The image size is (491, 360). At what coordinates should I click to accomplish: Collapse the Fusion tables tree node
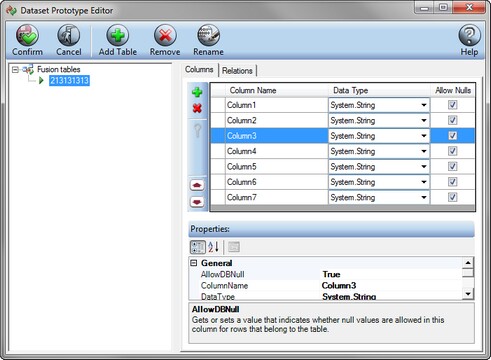pos(15,70)
